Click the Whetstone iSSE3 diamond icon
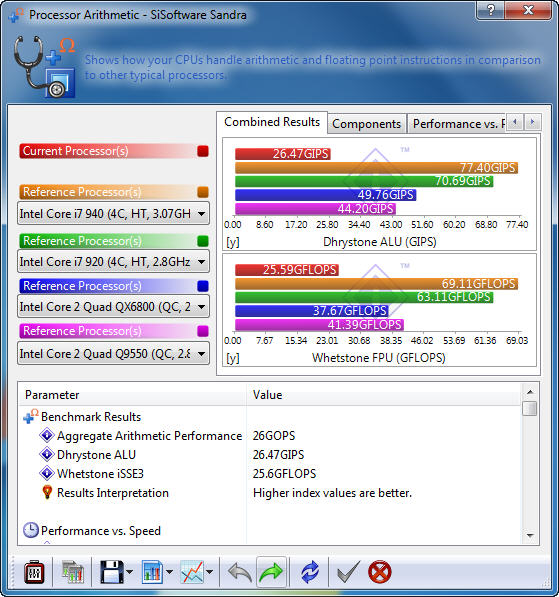Viewport: 559px width, 597px height. click(x=47, y=473)
